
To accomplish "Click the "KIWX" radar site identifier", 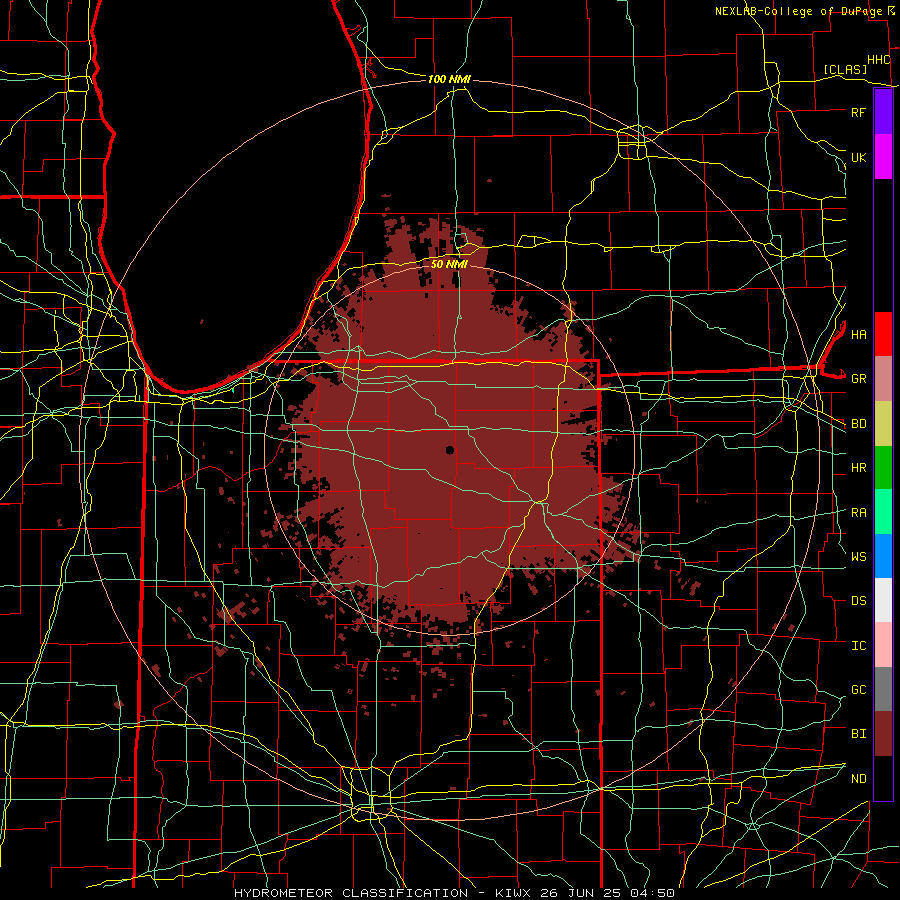I will point(513,893).
